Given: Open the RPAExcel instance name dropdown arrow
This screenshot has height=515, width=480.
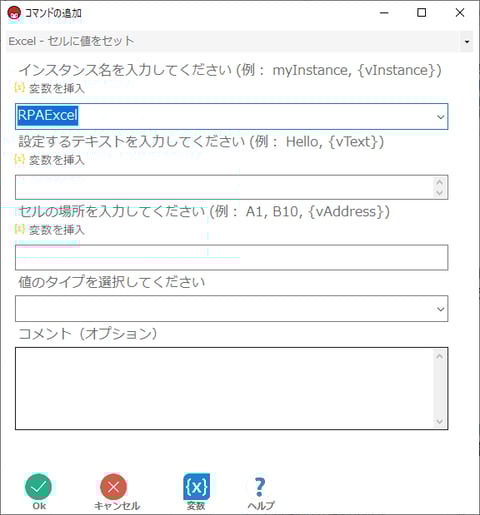Looking at the screenshot, I should (440, 117).
